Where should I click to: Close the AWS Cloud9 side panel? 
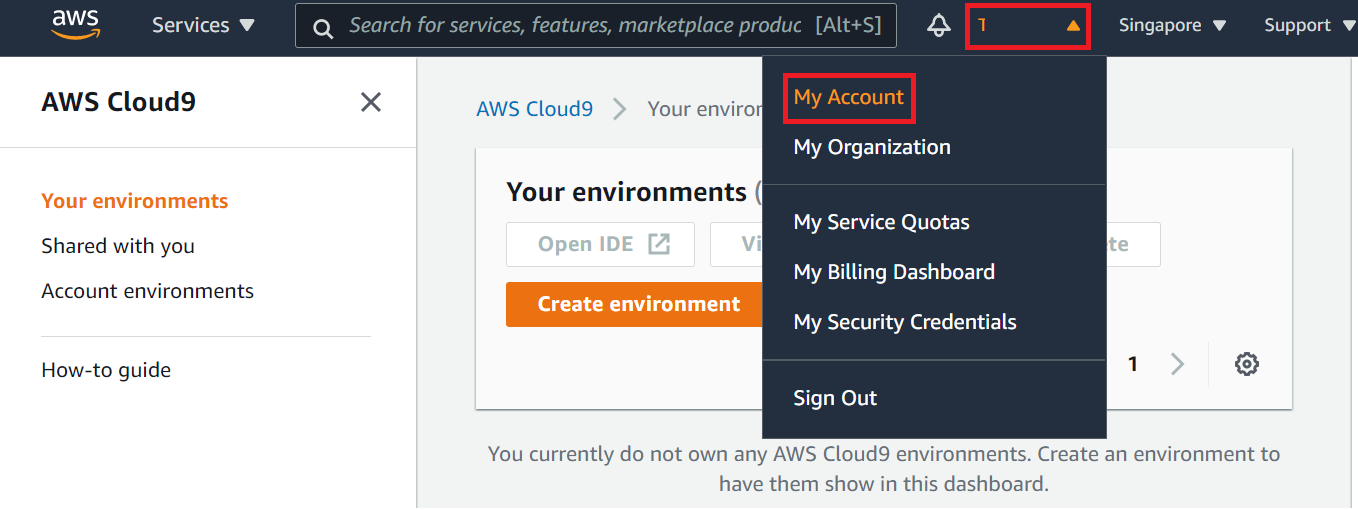pyautogui.click(x=371, y=102)
